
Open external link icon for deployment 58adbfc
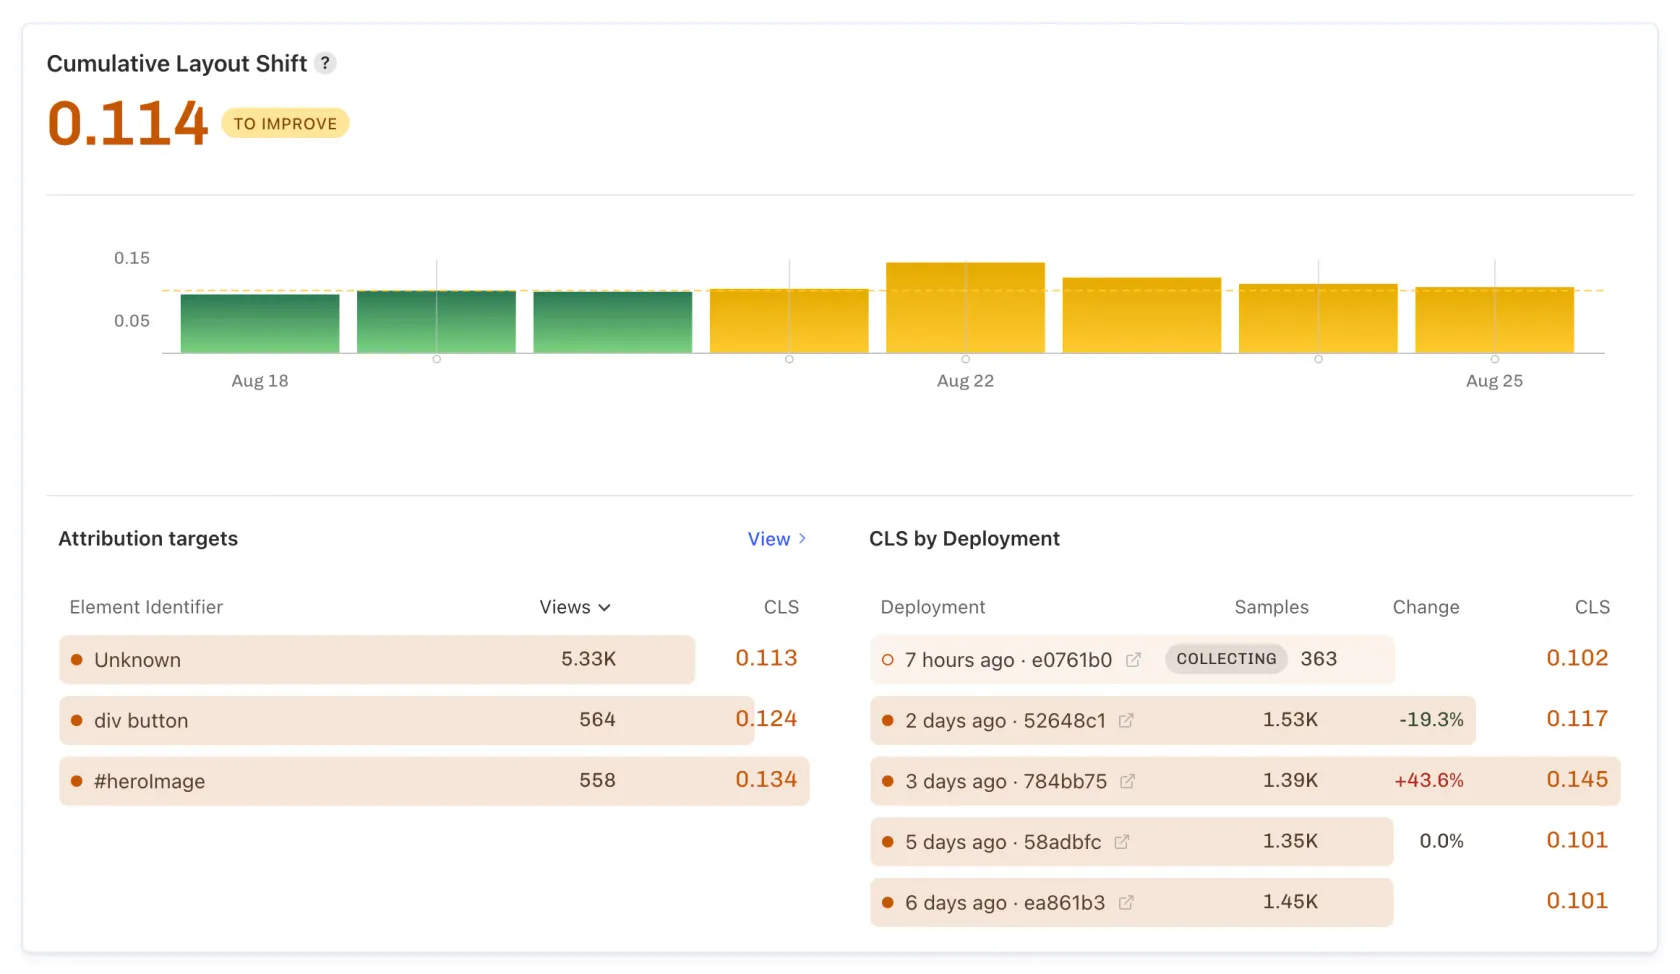pyautogui.click(x=1122, y=843)
